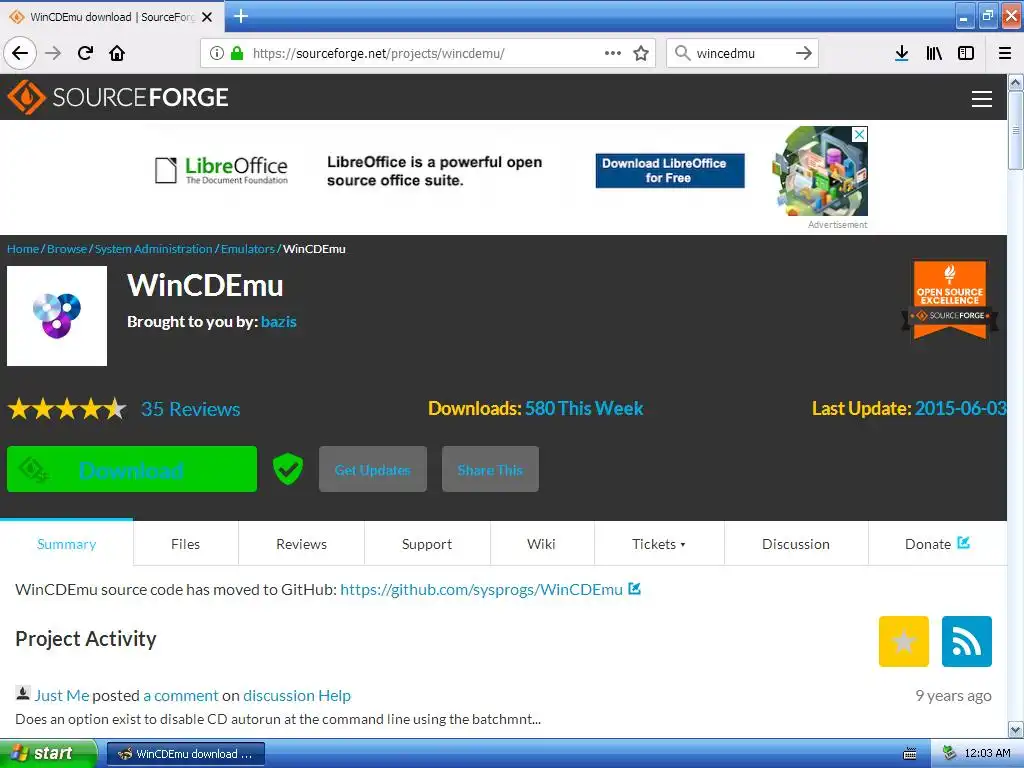Open the Donate tab
The width and height of the screenshot is (1024, 768).
[937, 544]
